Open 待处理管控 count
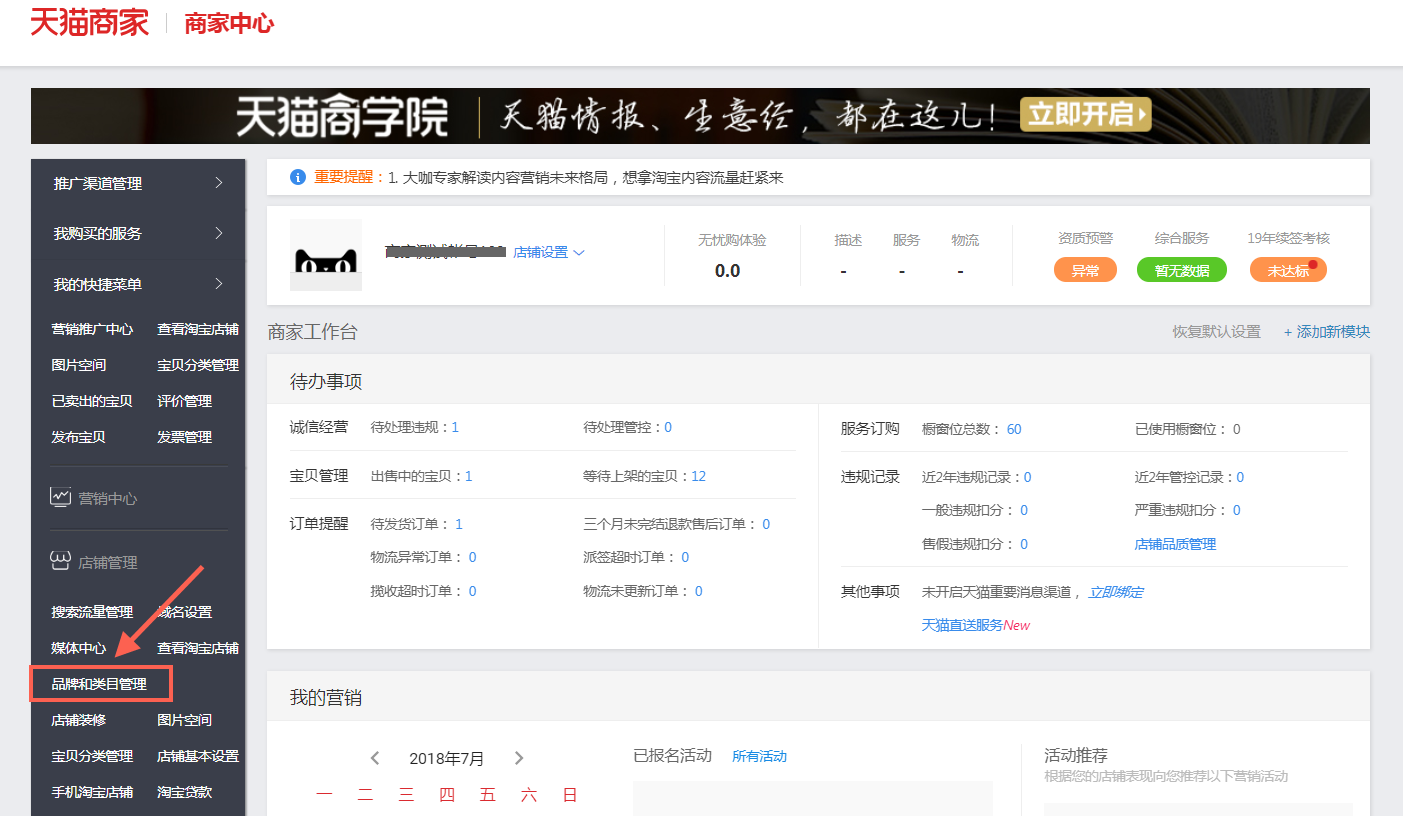 click(668, 427)
